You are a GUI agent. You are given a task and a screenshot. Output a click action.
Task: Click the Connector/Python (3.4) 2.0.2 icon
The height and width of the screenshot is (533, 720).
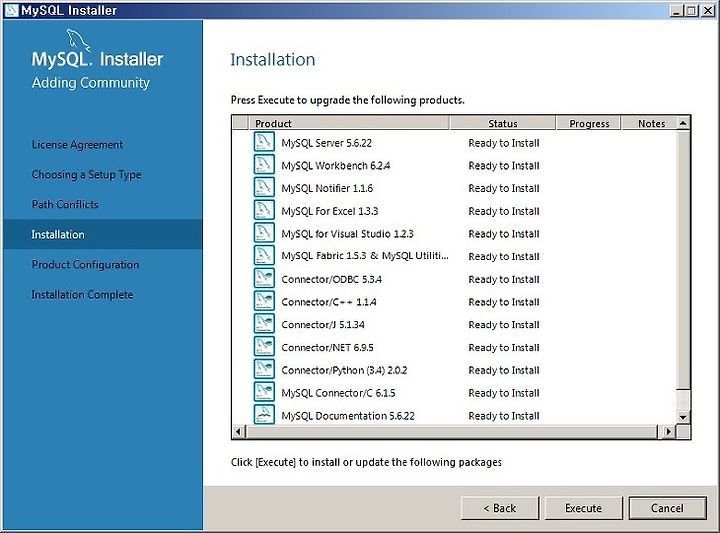[x=264, y=369]
